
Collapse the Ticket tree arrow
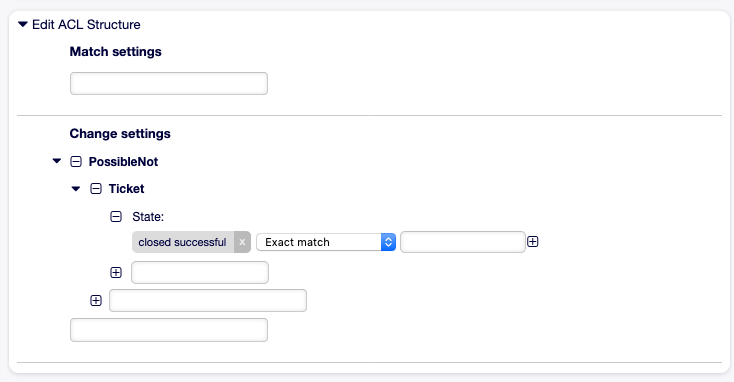(76, 189)
